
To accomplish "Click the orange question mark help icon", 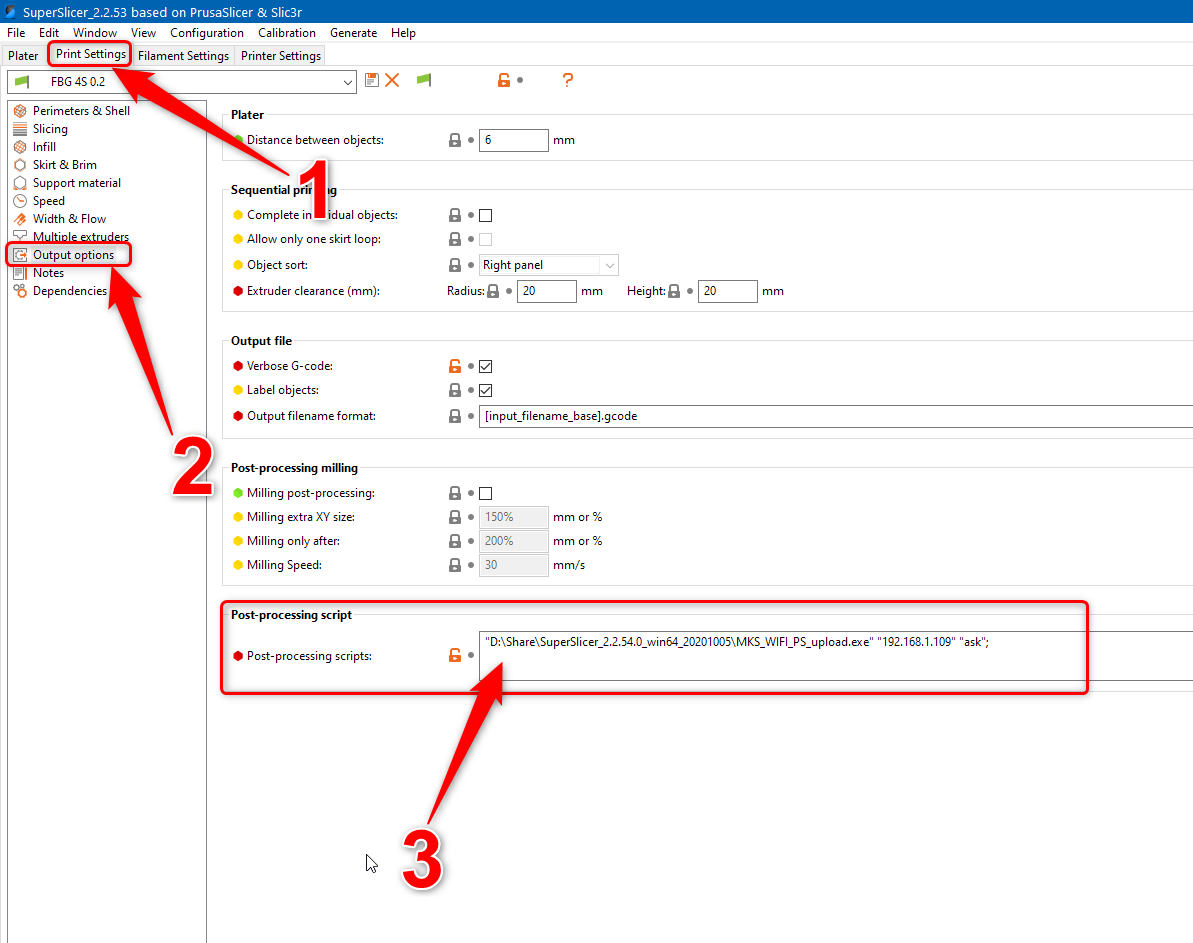I will coord(568,80).
